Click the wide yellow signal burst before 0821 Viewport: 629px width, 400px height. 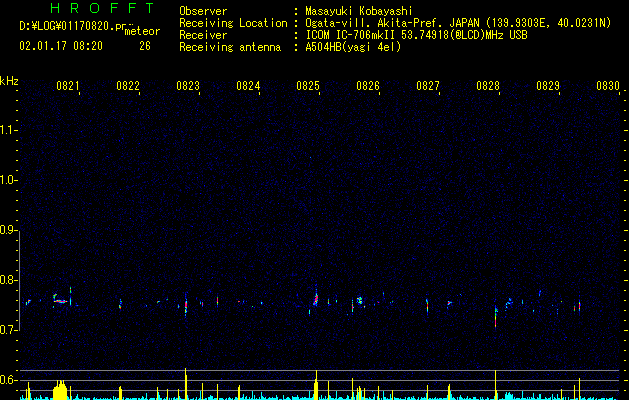pyautogui.click(x=60, y=390)
